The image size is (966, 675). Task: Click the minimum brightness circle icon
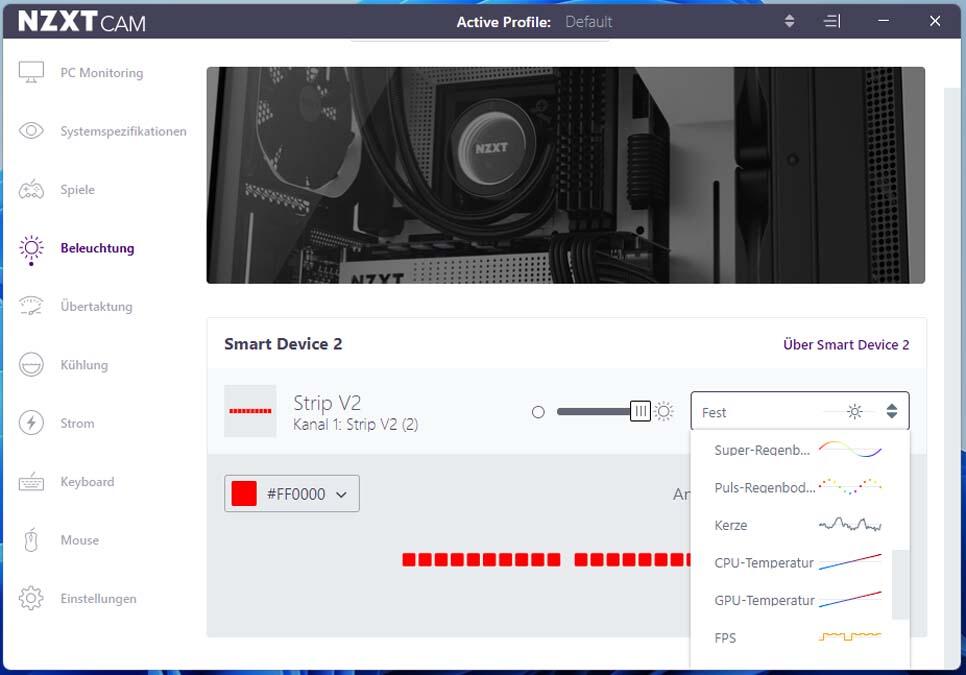pos(538,412)
